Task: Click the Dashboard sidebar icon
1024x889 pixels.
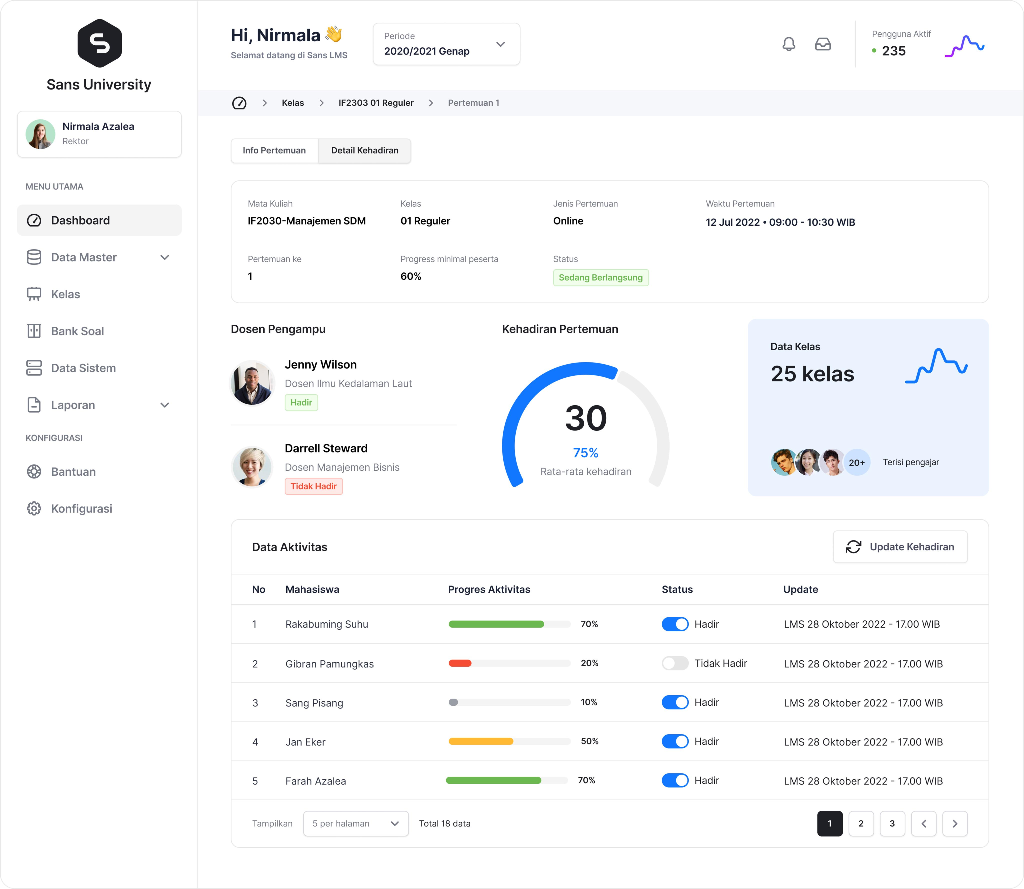Action: click(x=34, y=221)
